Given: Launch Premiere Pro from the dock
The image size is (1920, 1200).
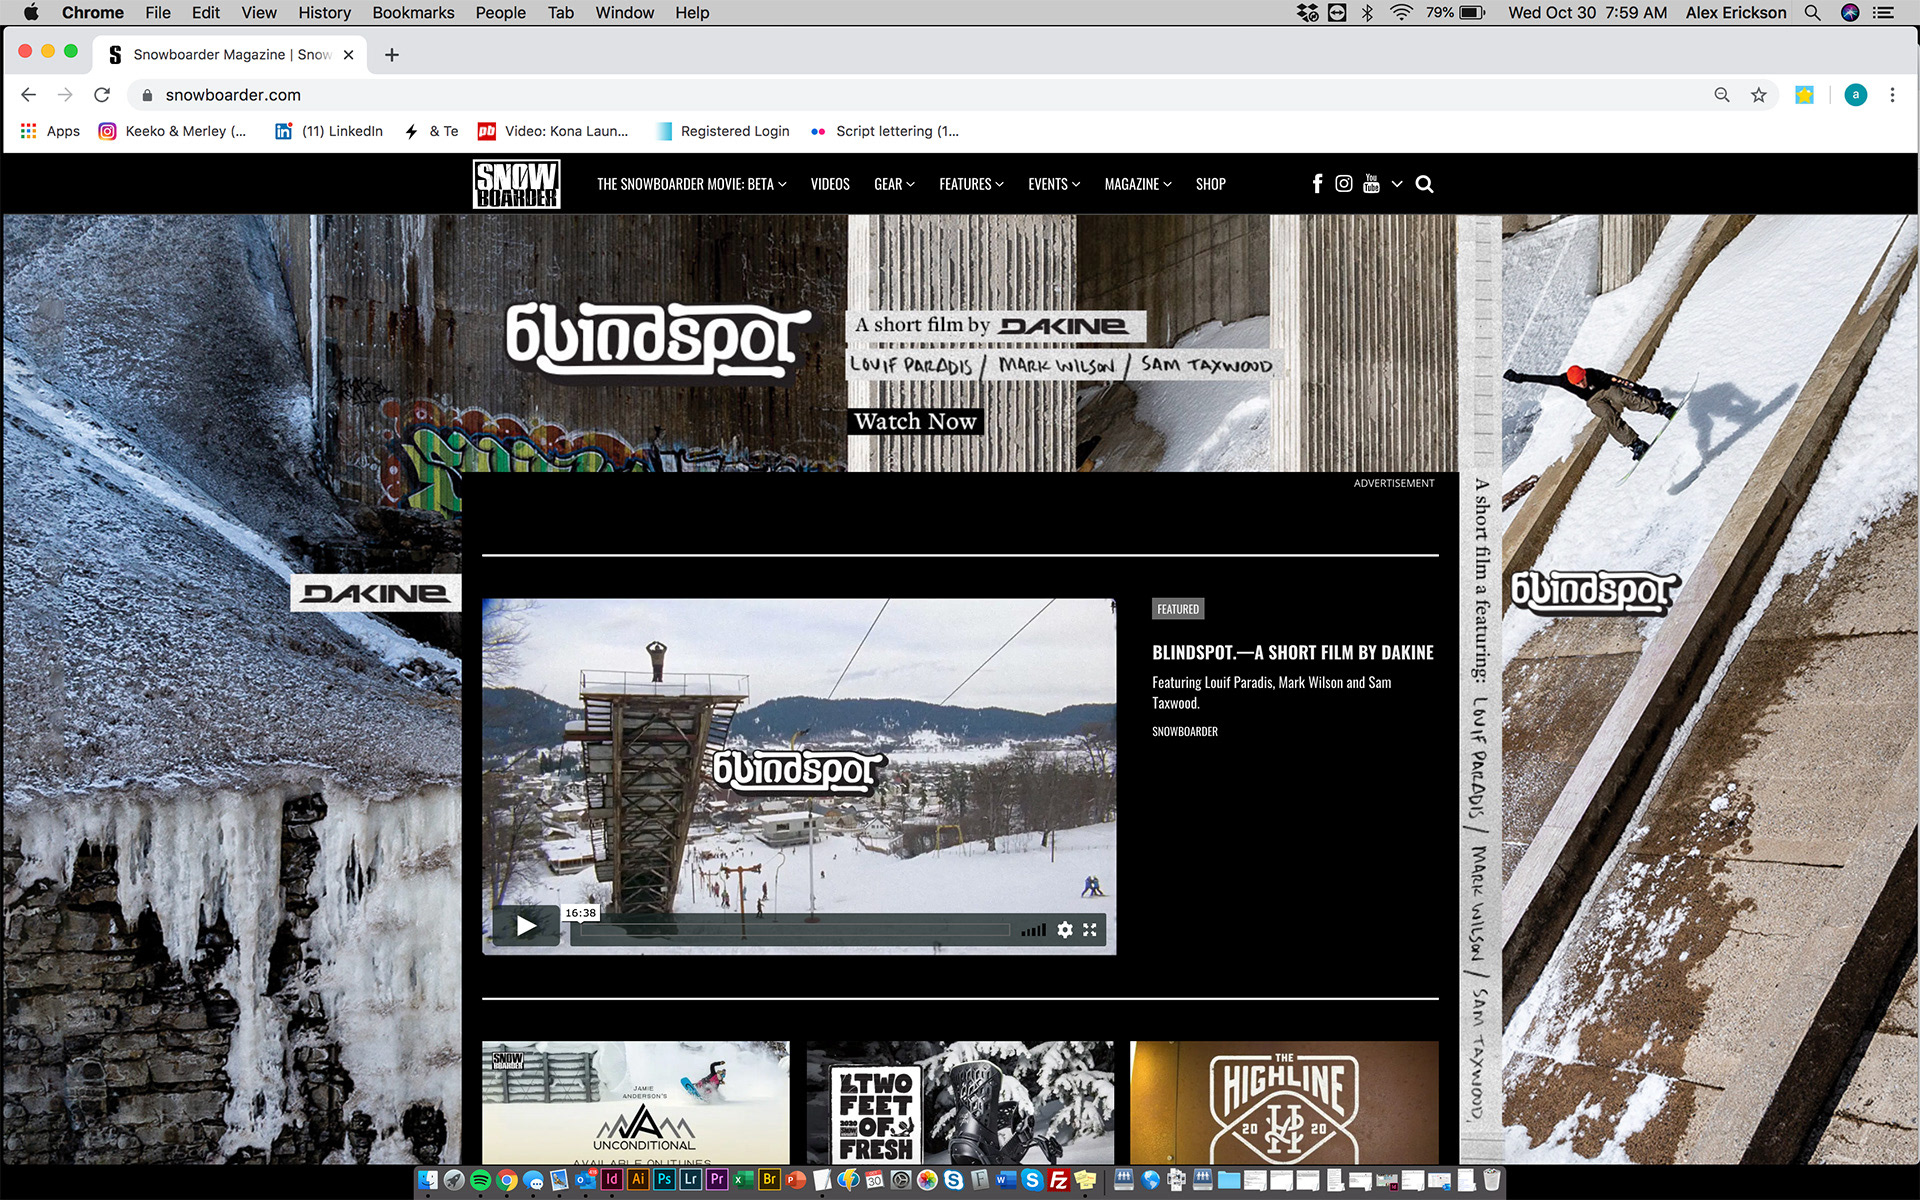Looking at the screenshot, I should [x=717, y=1180].
